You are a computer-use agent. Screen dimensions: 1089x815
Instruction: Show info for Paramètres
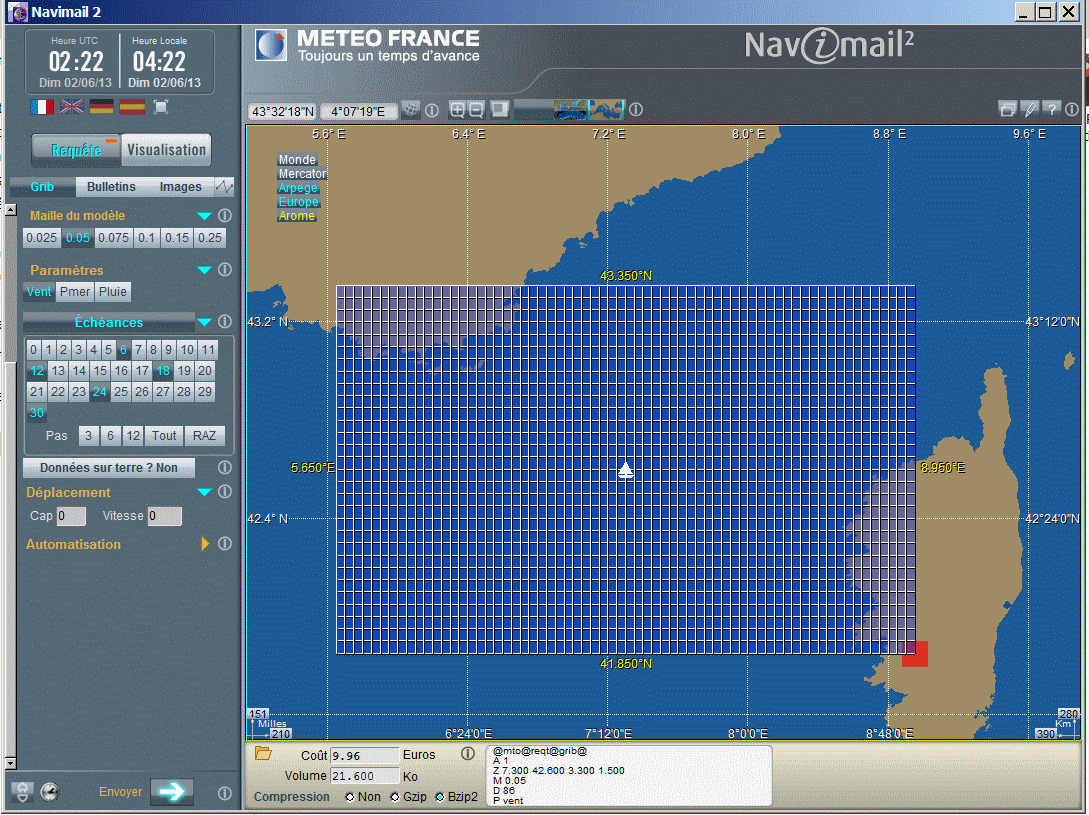(224, 270)
